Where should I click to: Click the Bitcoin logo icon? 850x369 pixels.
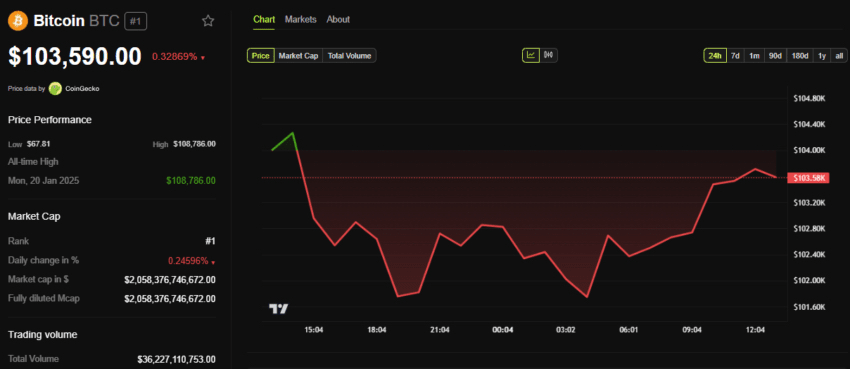pos(18,21)
